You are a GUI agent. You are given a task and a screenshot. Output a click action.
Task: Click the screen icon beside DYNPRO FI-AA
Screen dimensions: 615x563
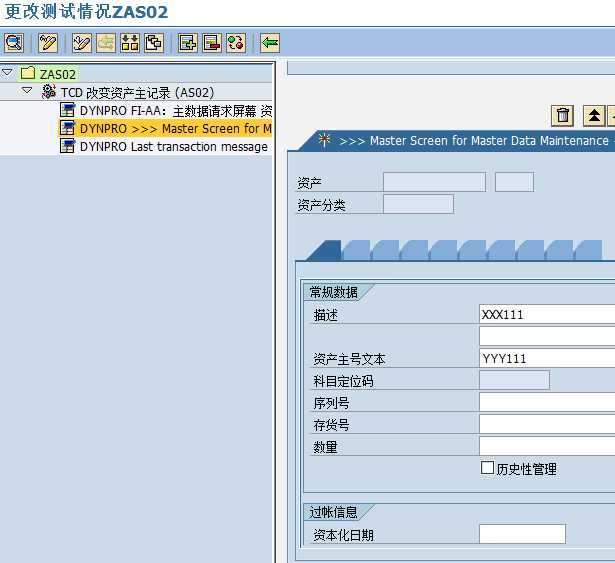tap(67, 110)
